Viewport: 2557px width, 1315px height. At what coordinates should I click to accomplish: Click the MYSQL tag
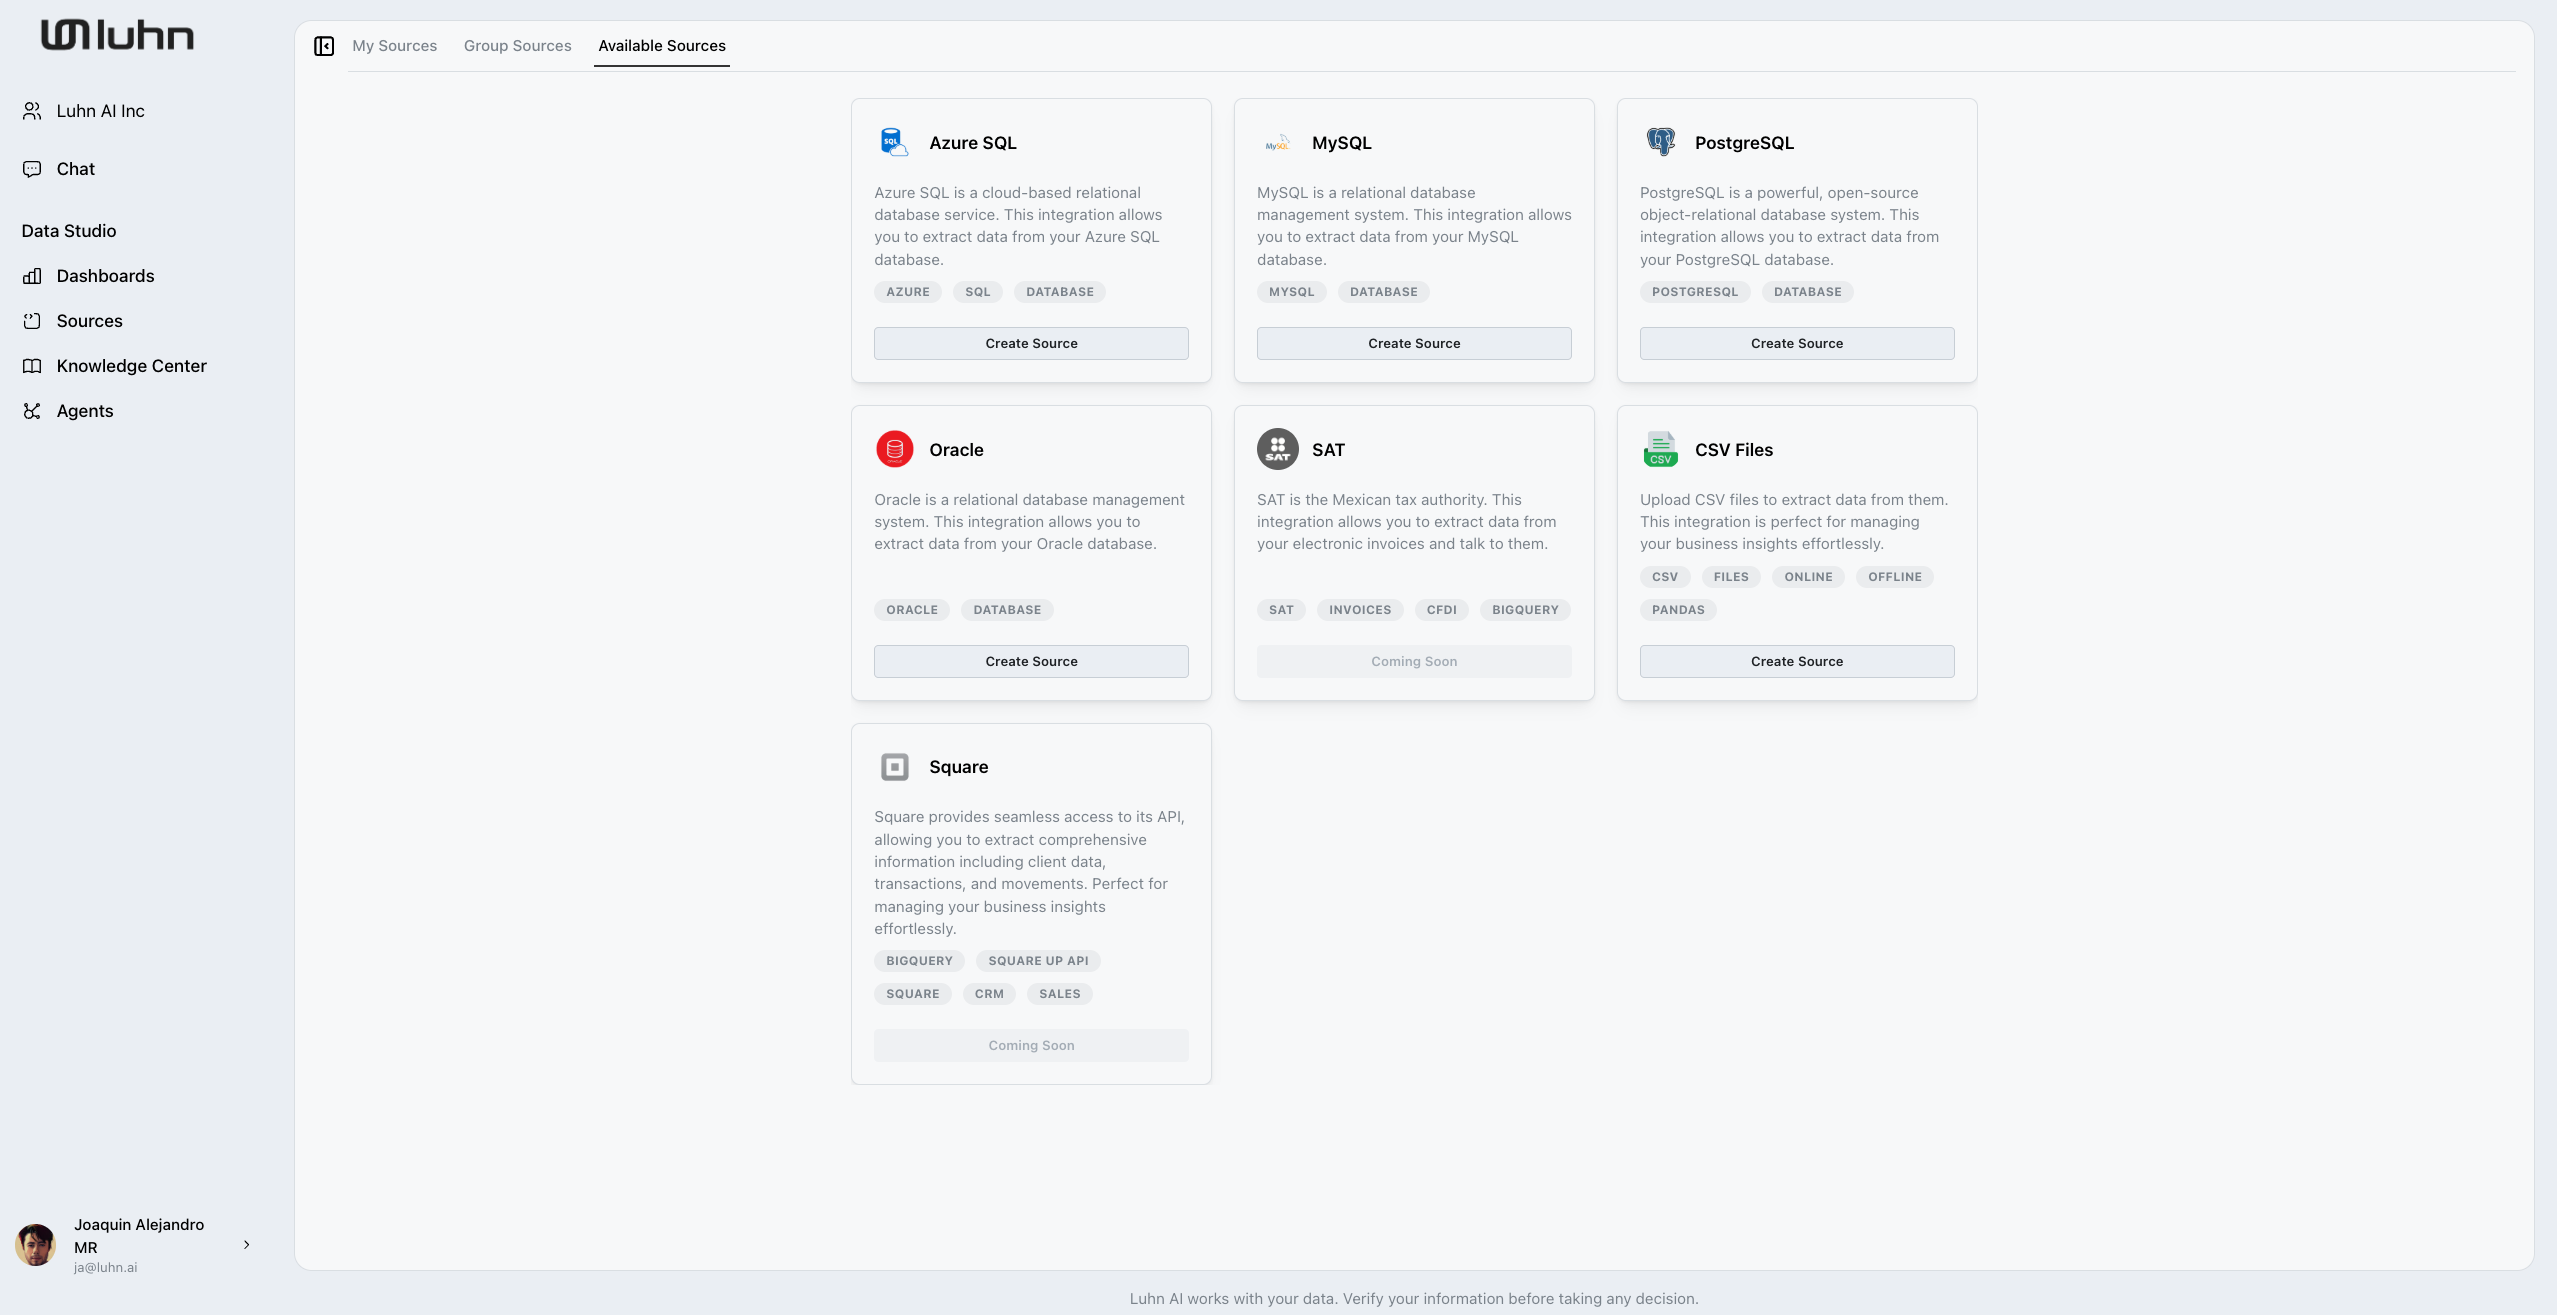pos(1292,292)
